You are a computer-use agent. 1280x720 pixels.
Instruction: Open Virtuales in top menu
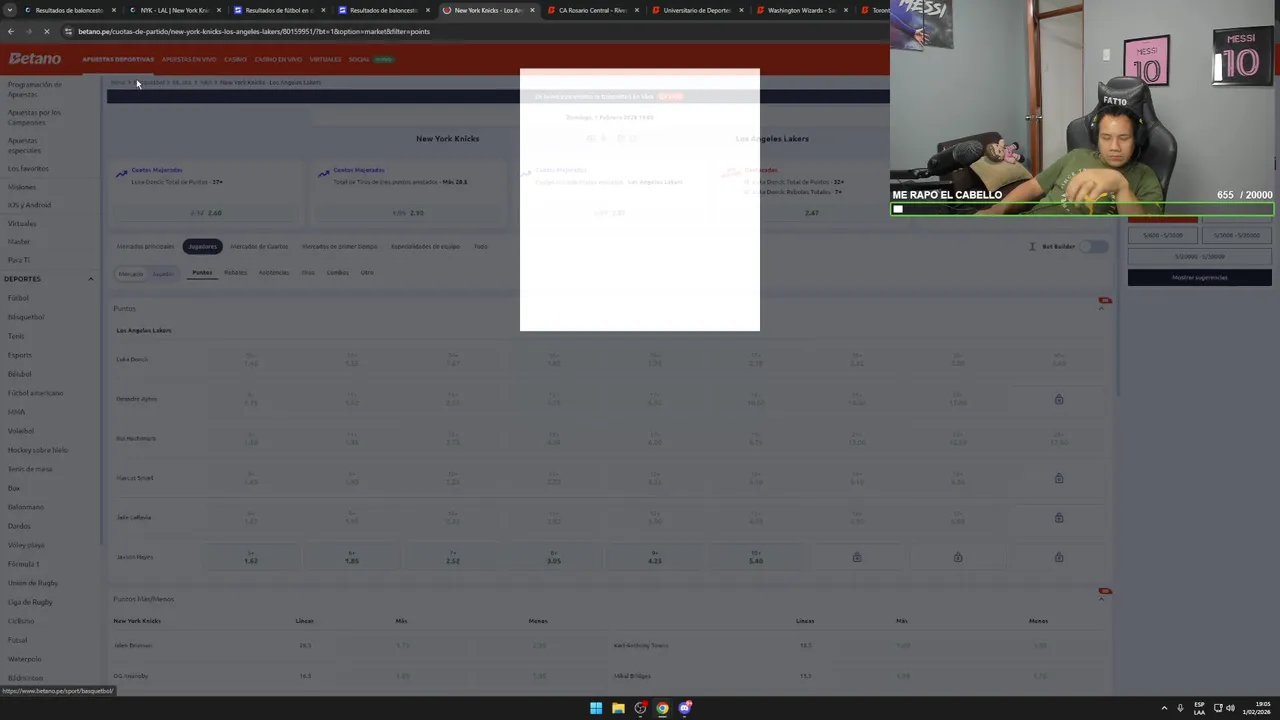[325, 59]
